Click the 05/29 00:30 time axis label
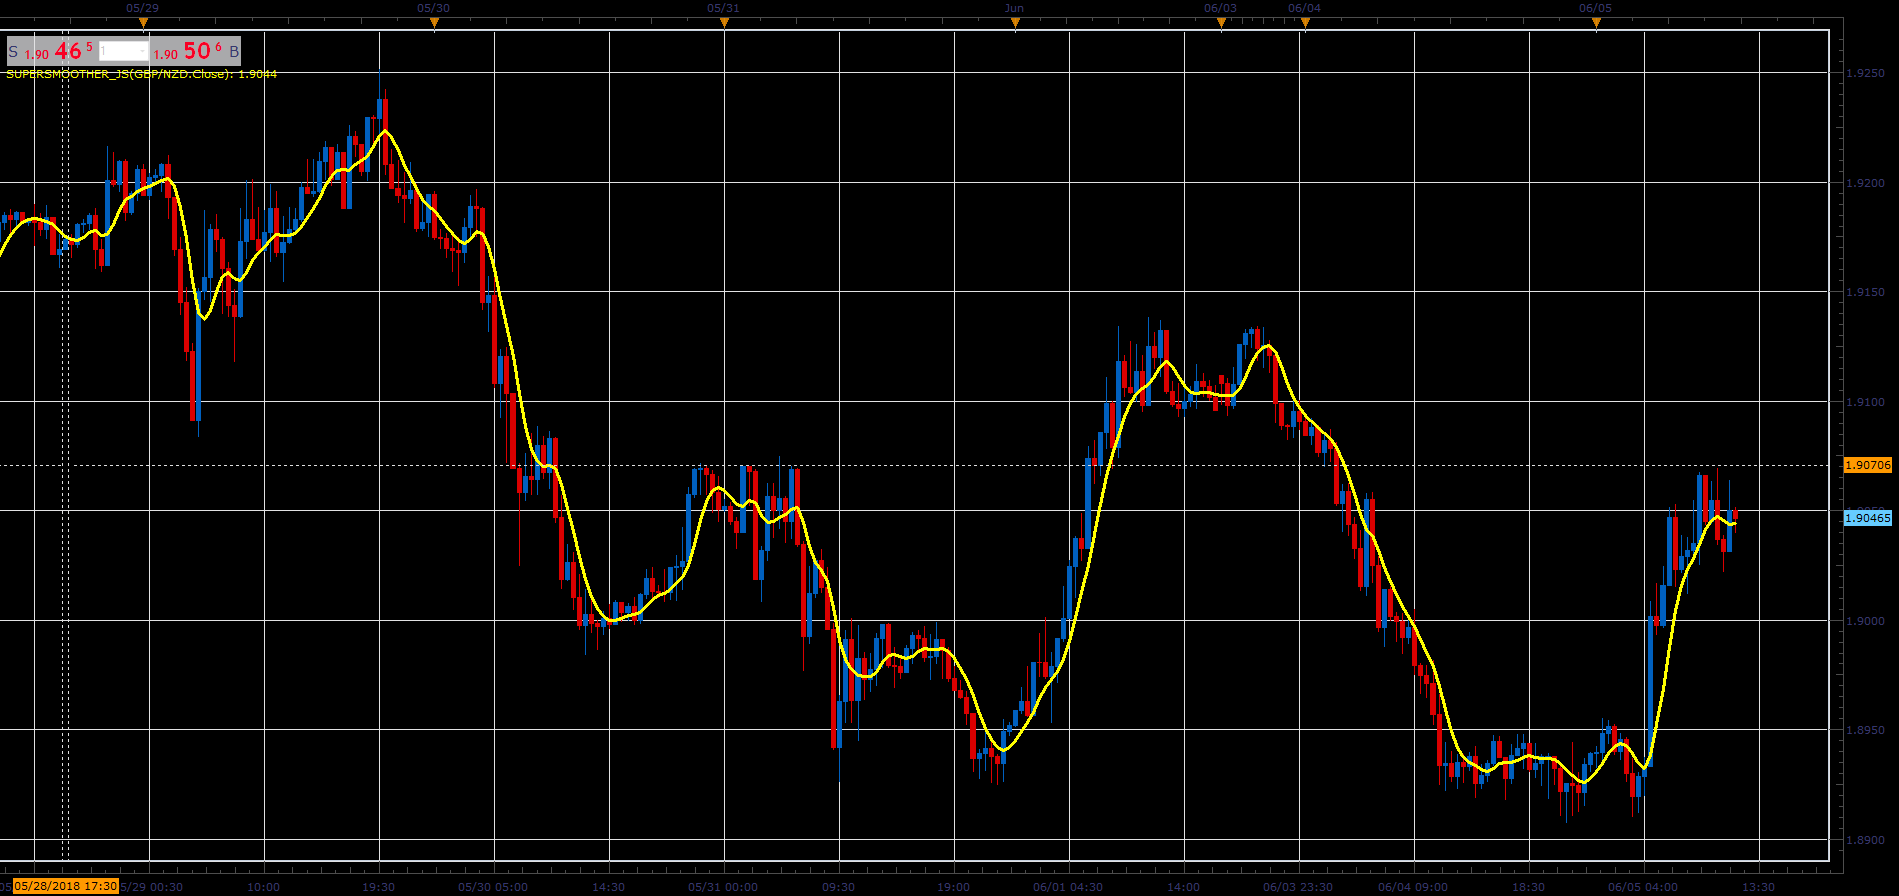This screenshot has height=896, width=1899. (x=151, y=887)
